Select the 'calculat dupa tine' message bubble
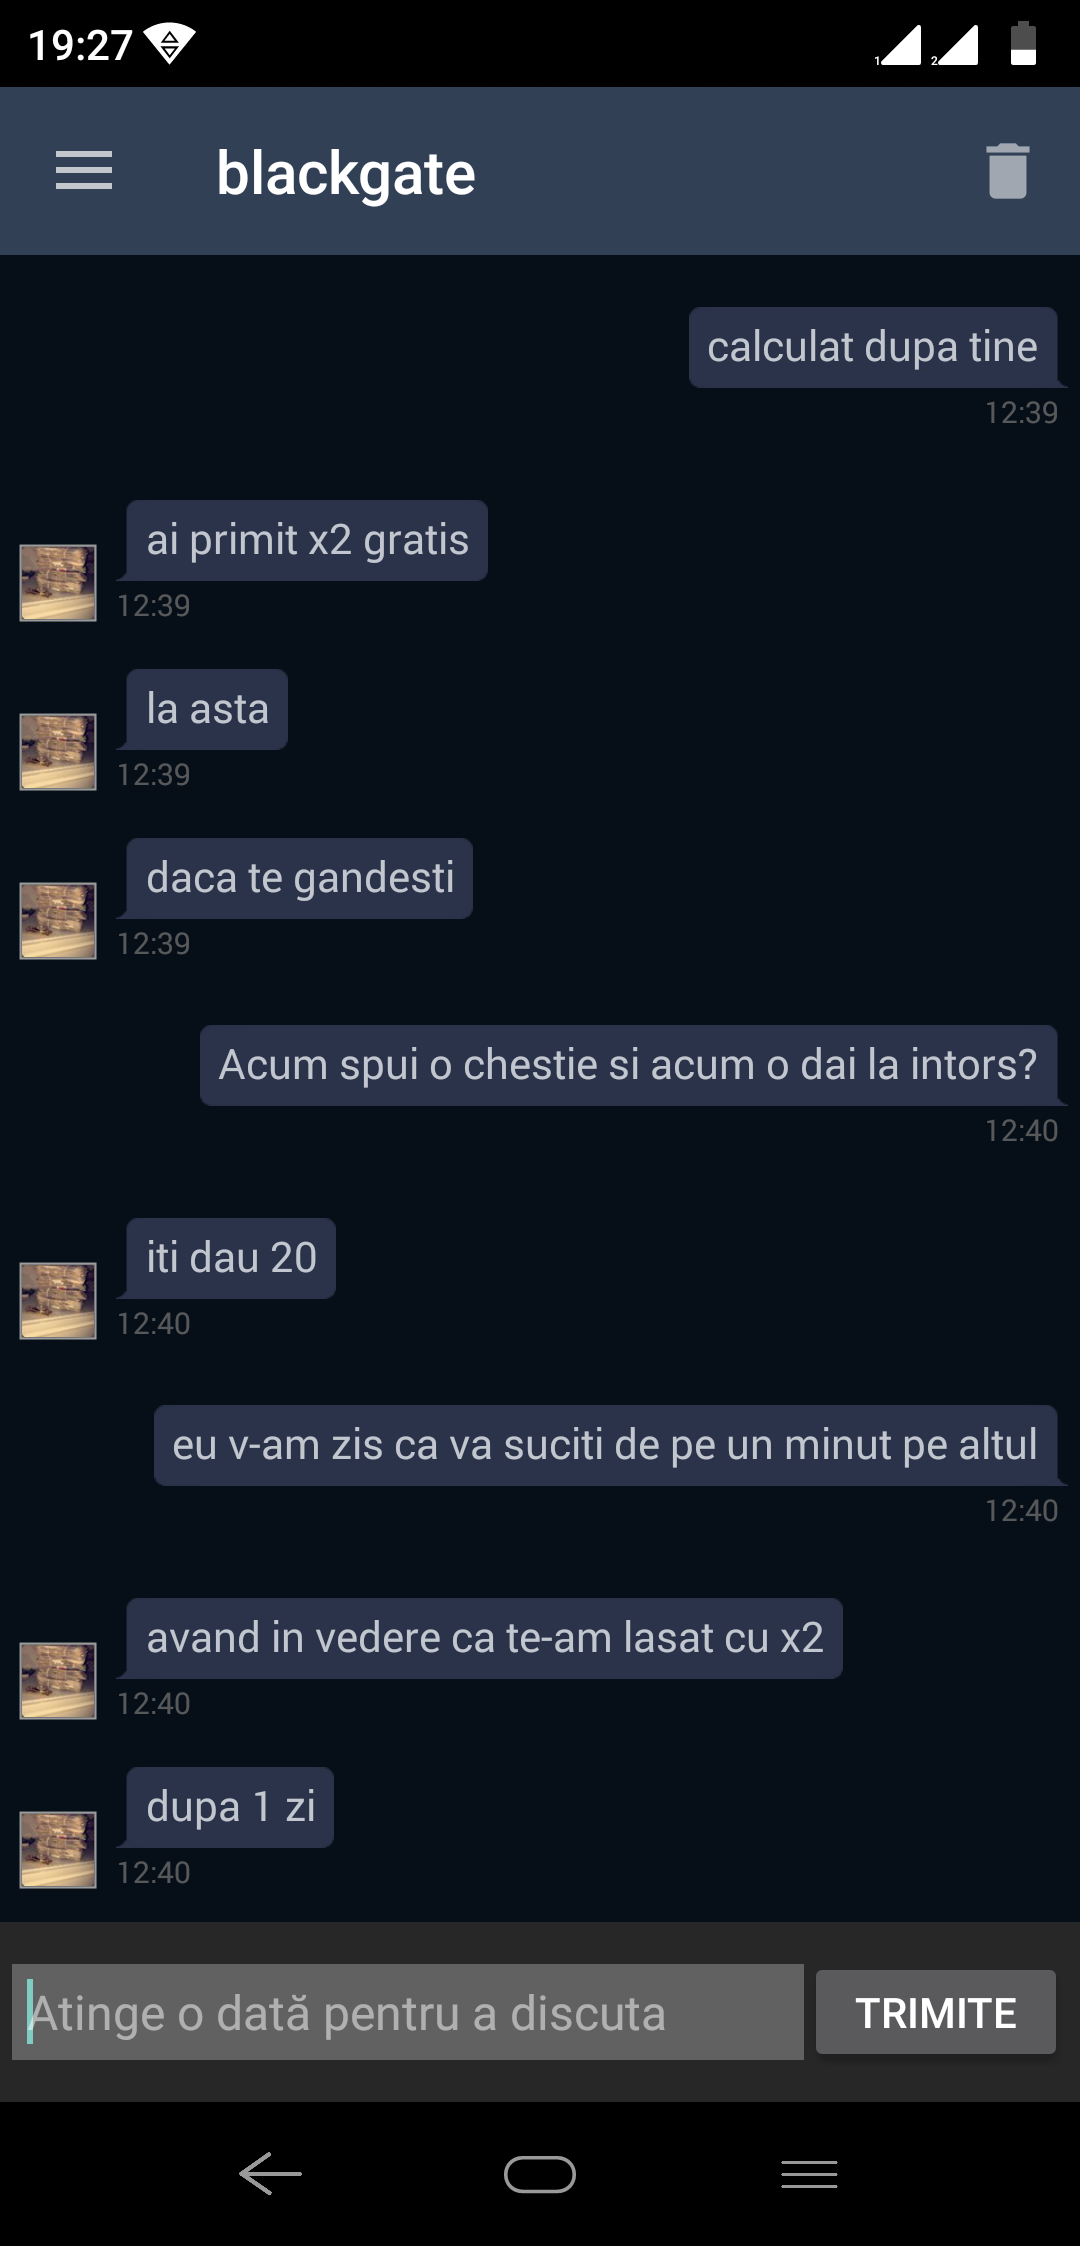 pyautogui.click(x=873, y=347)
